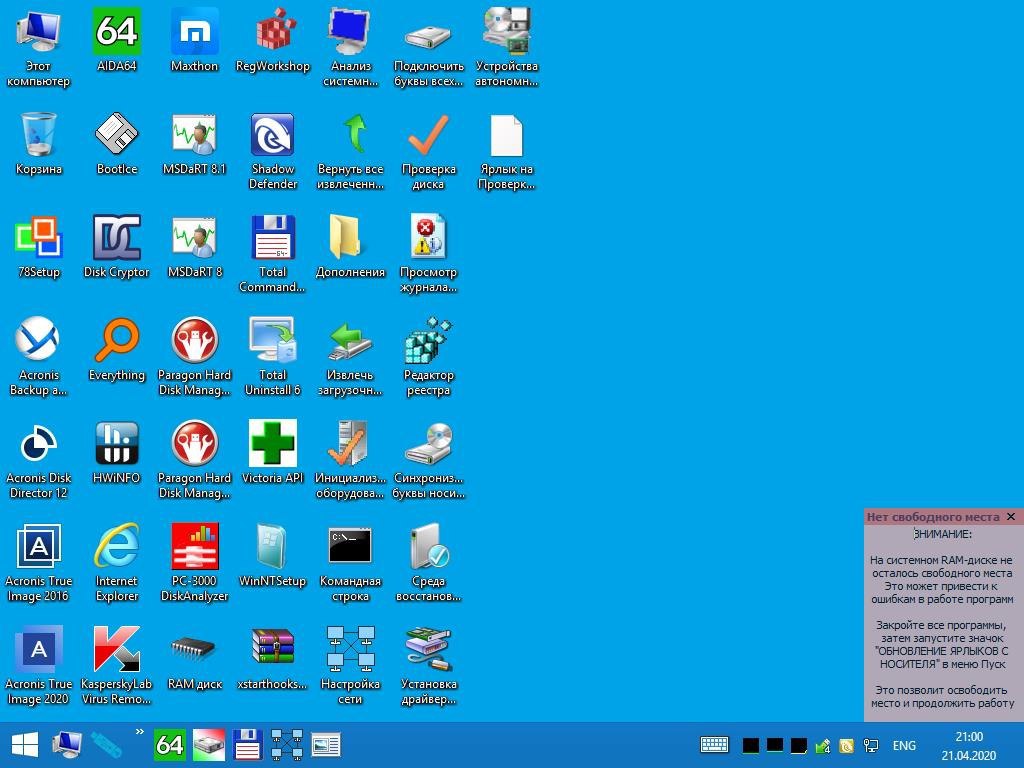The image size is (1024, 768).
Task: Open the on-screen keyboard tray icon
Action: [x=714, y=744]
